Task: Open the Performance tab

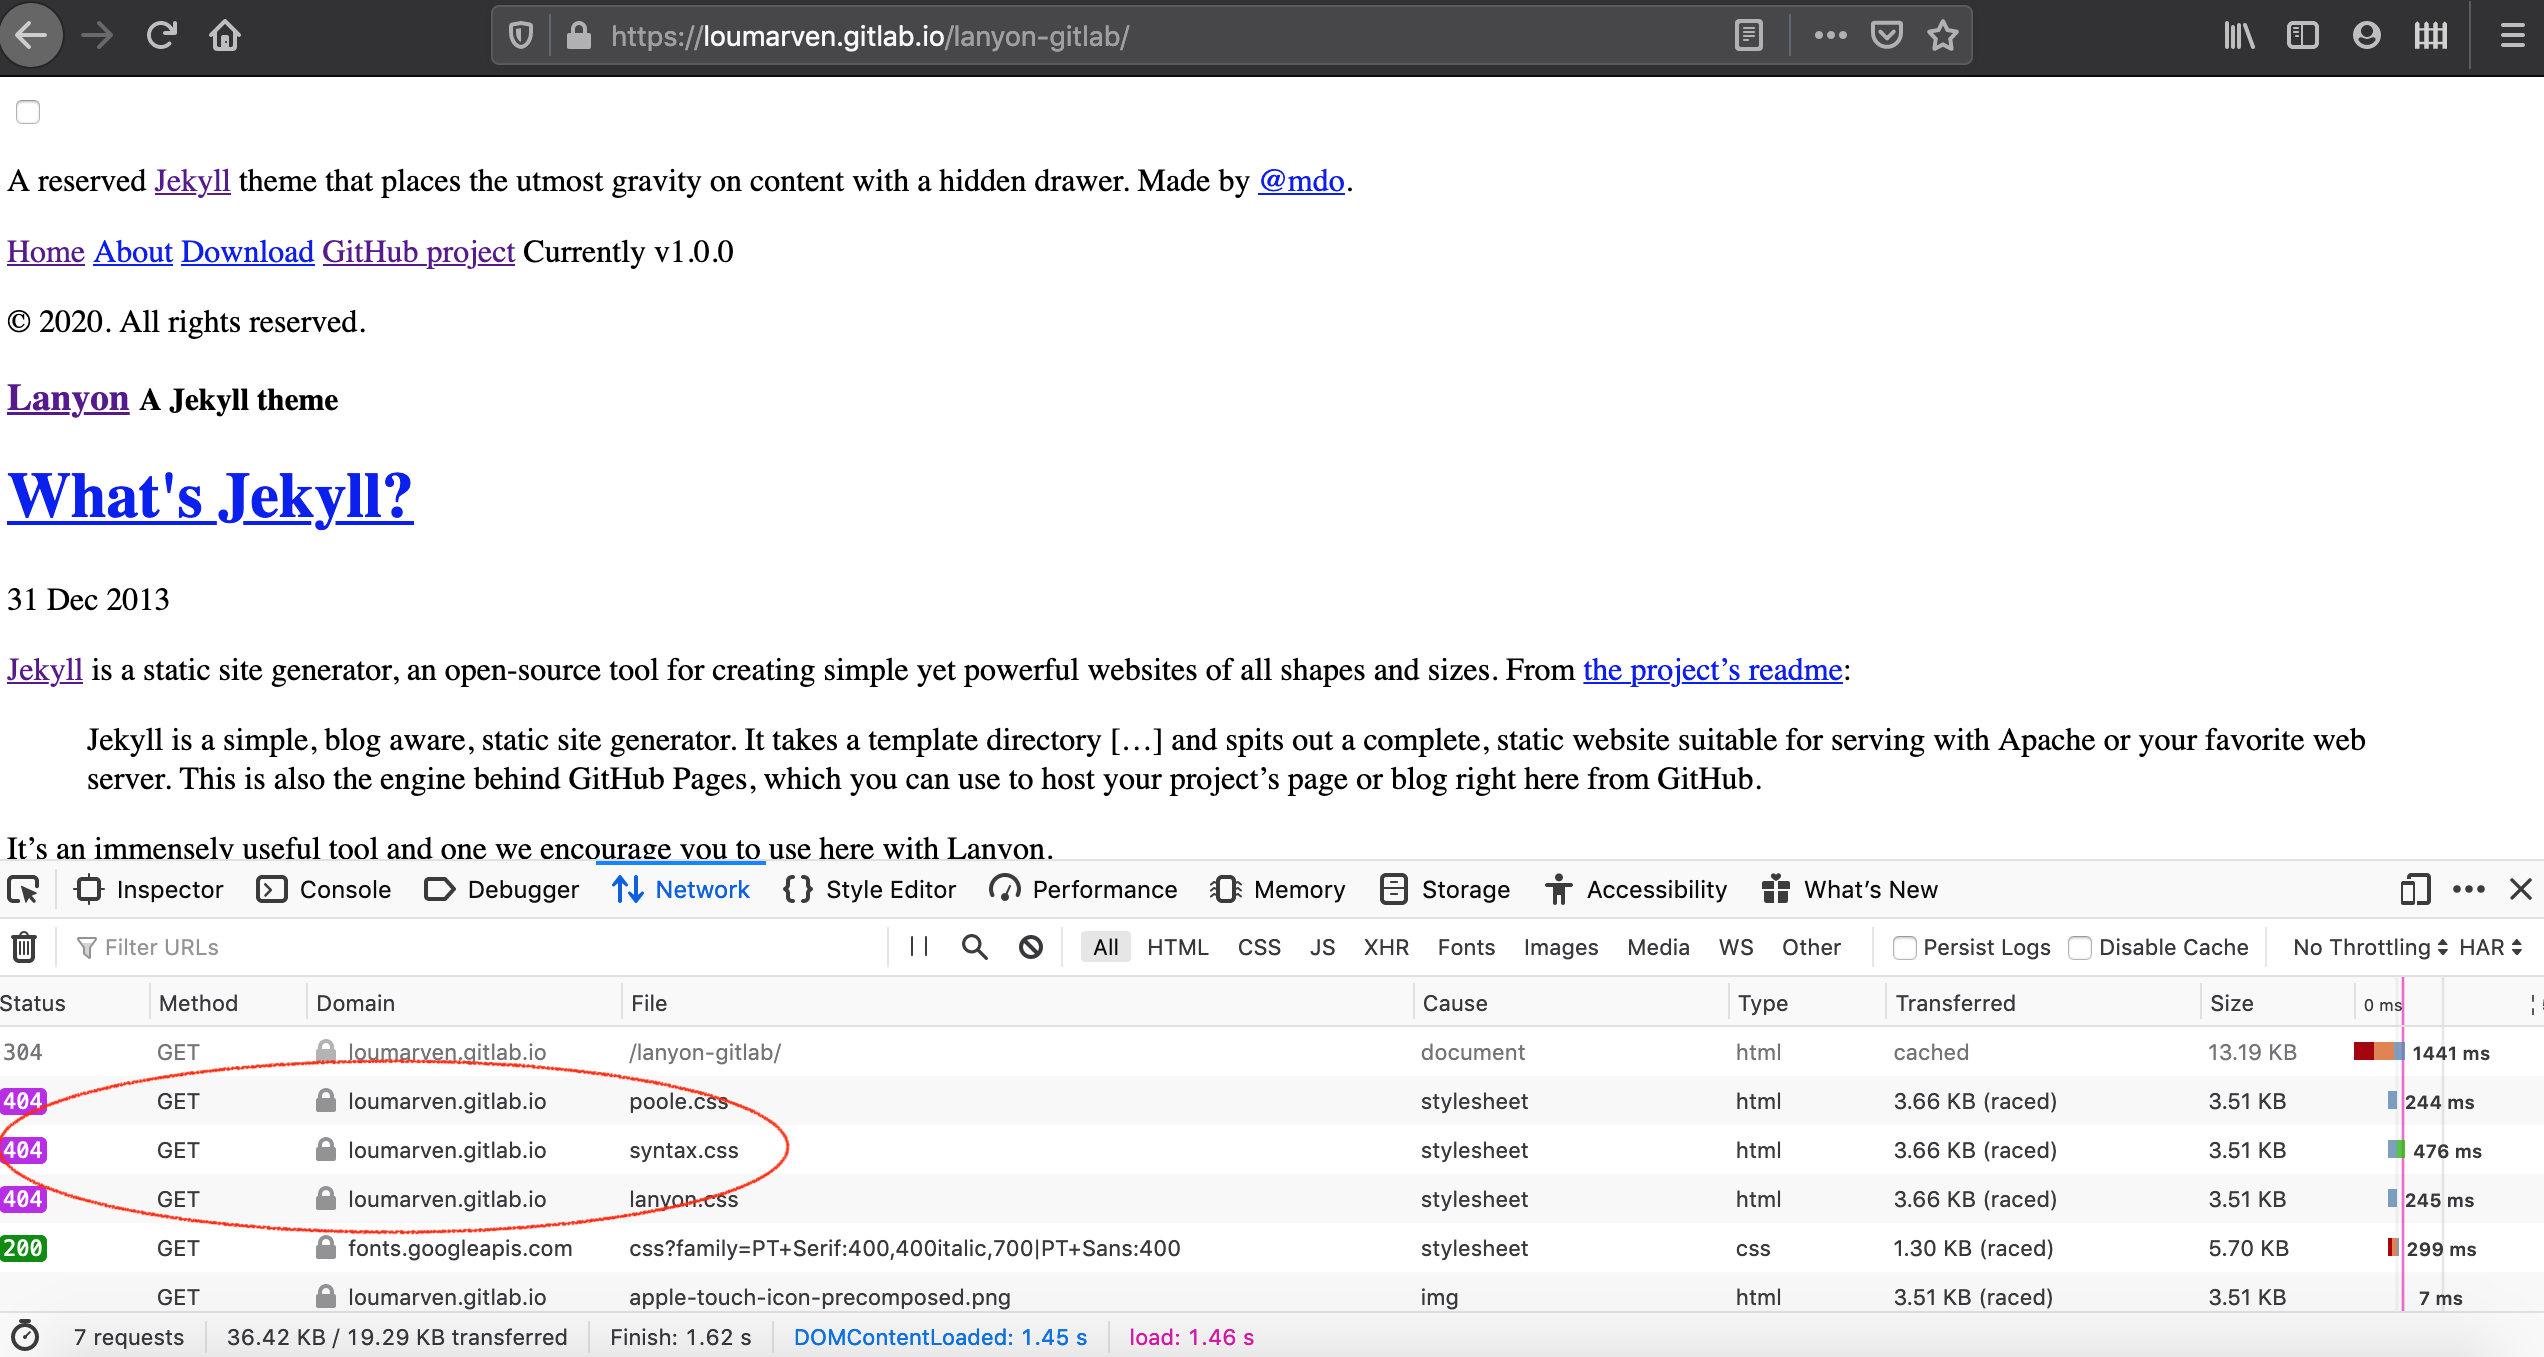Action: [x=1083, y=889]
